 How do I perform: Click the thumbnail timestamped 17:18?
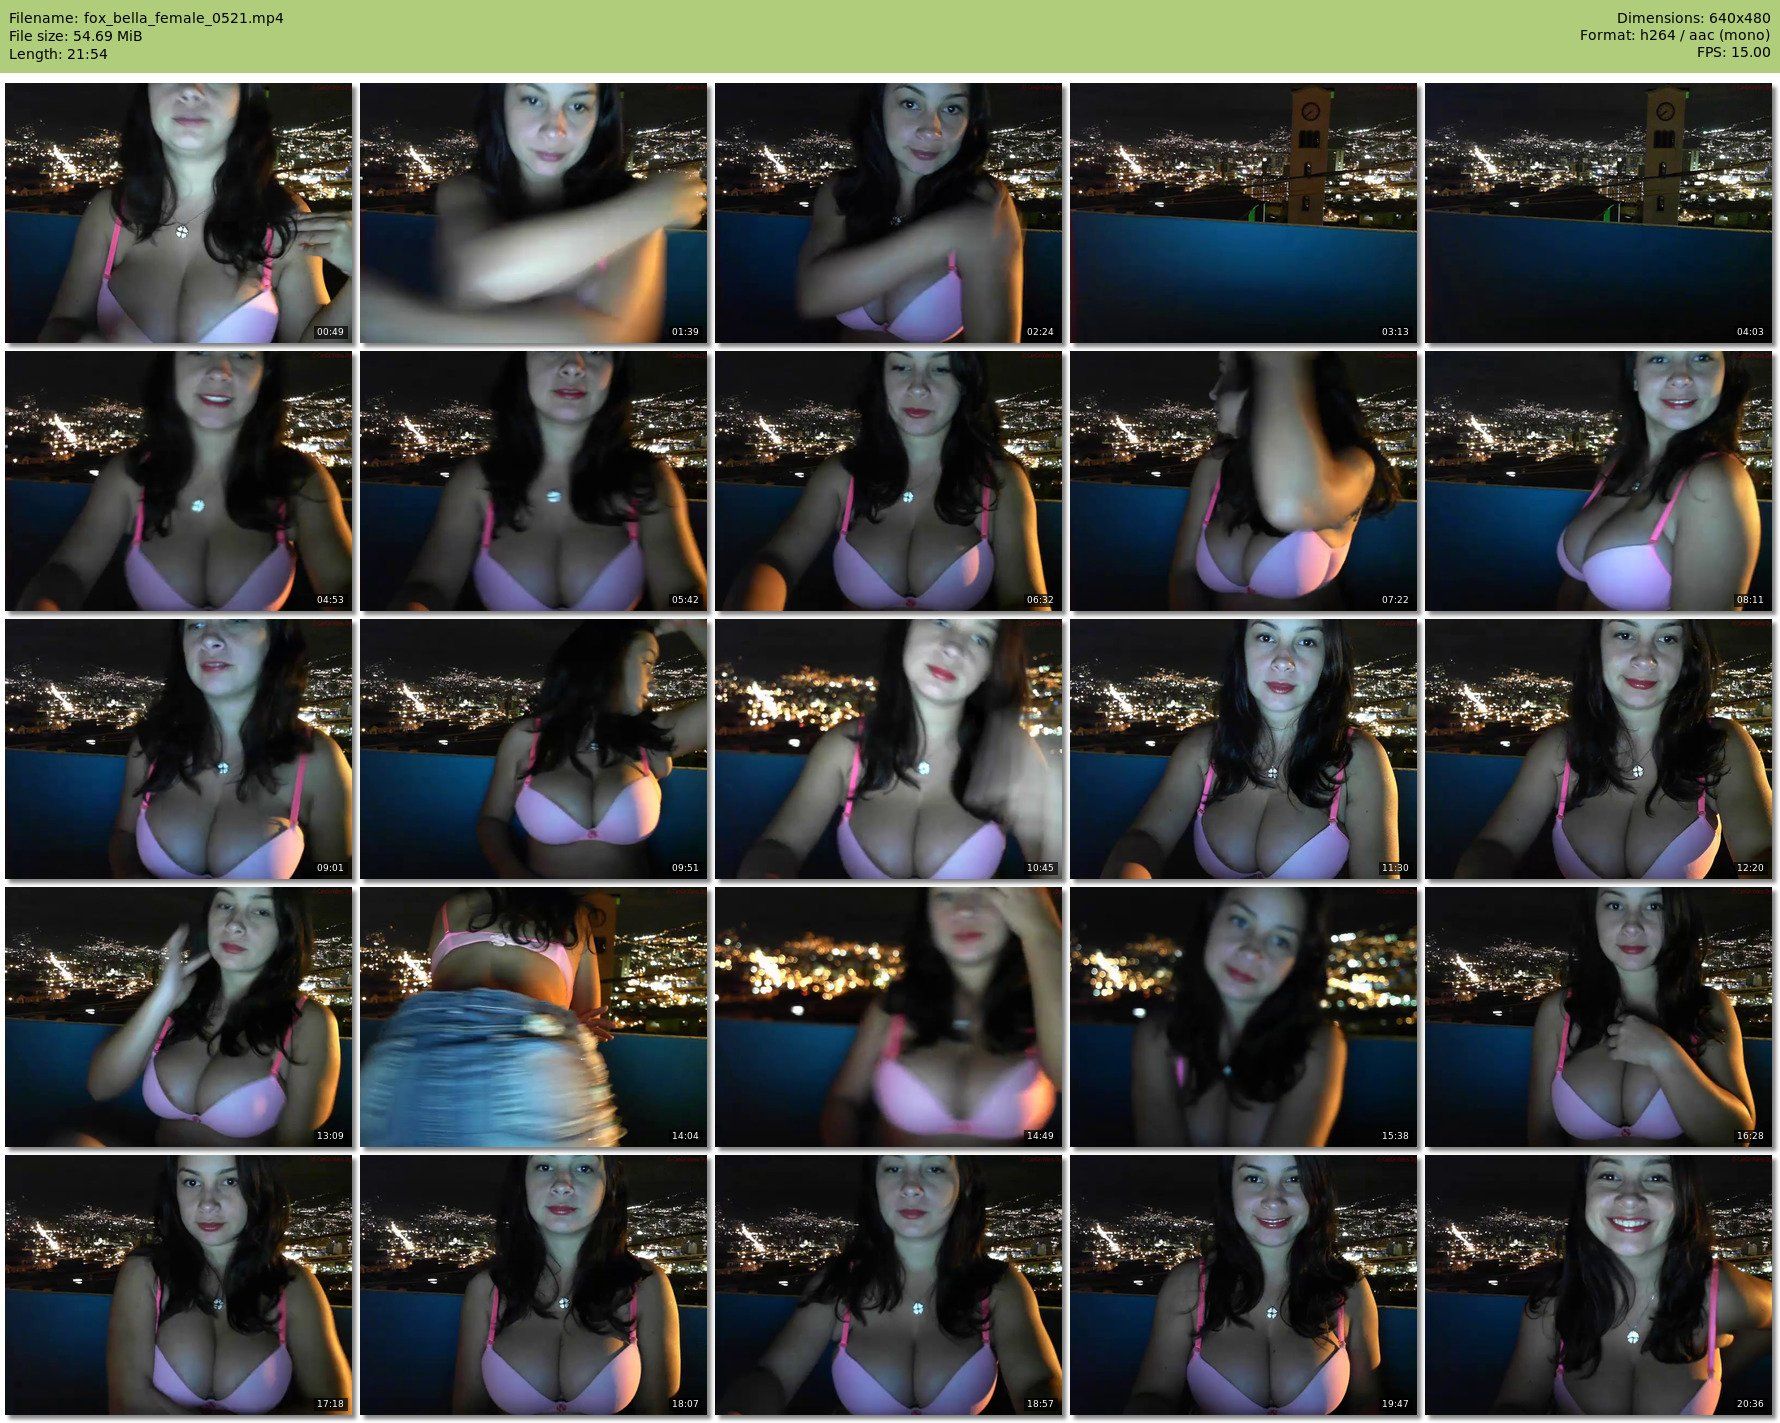click(178, 1284)
